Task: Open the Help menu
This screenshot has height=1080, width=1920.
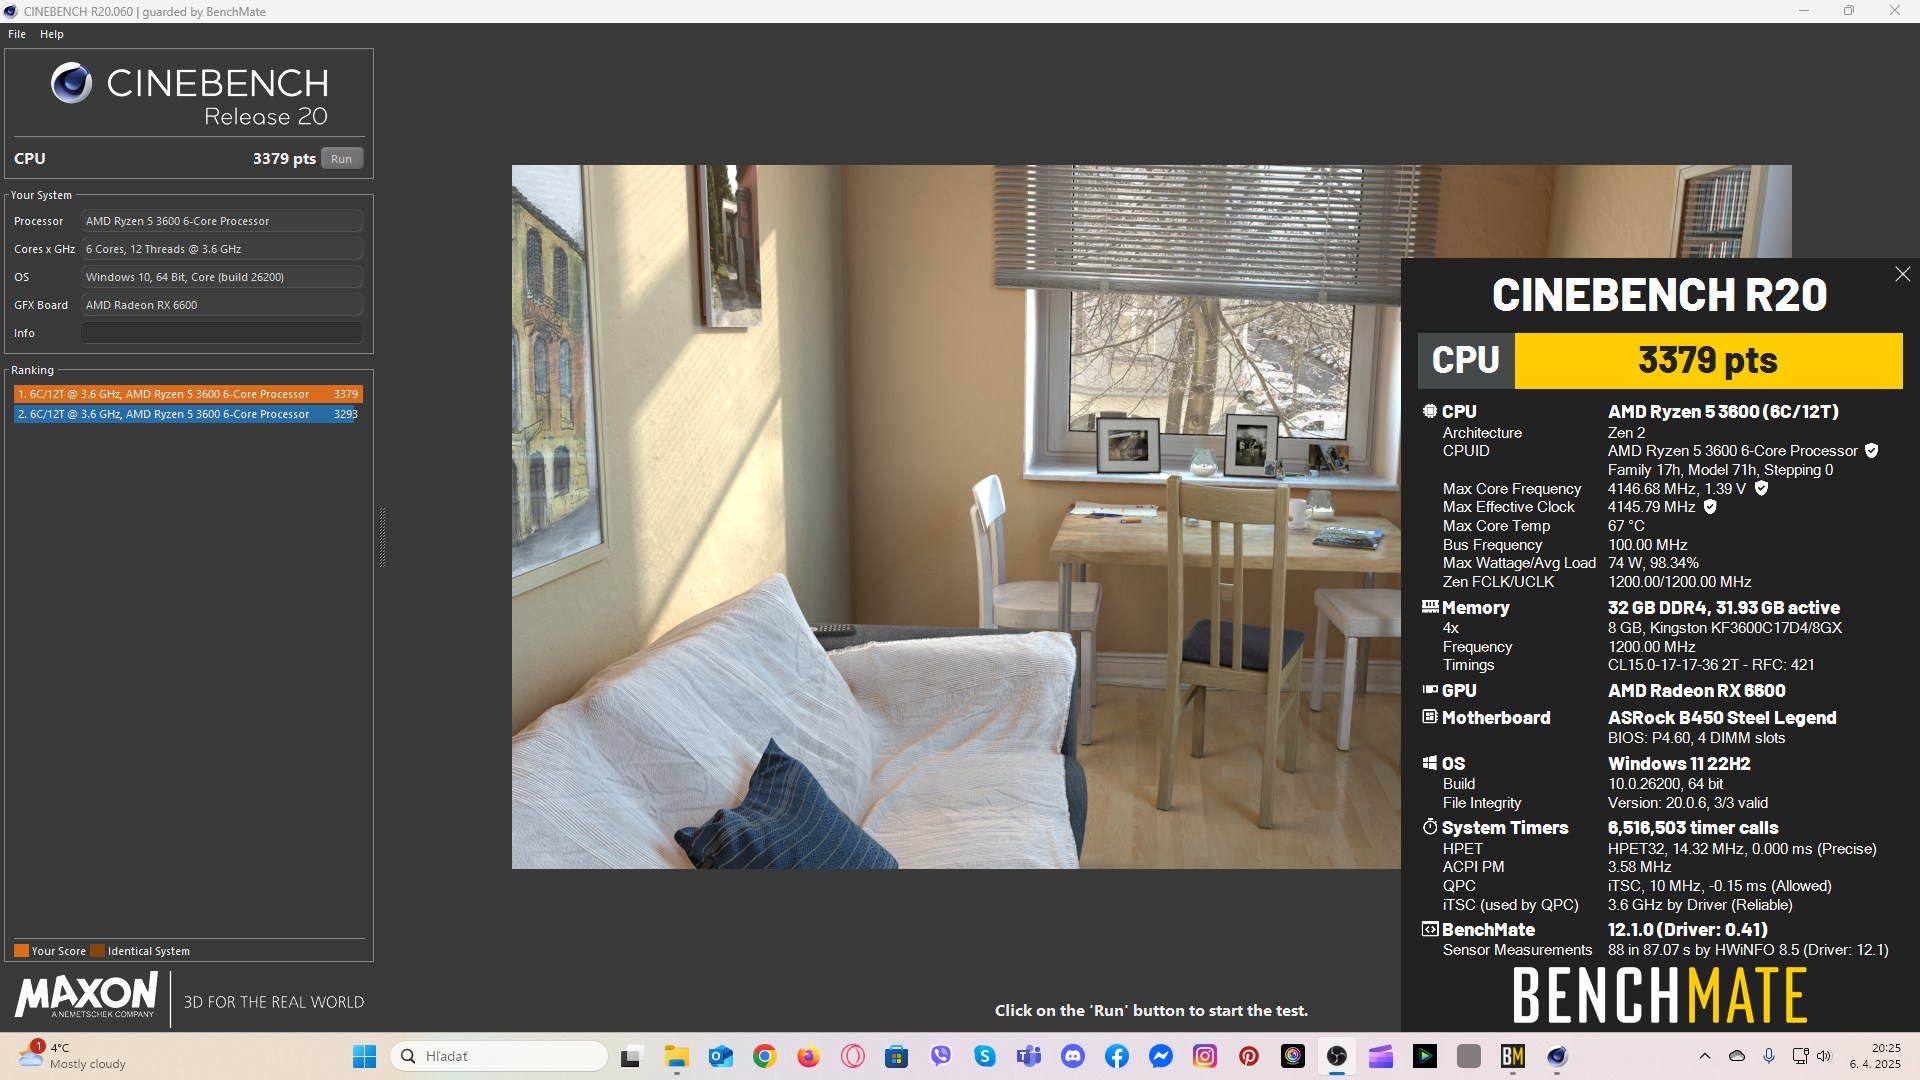Action: pyautogui.click(x=52, y=34)
